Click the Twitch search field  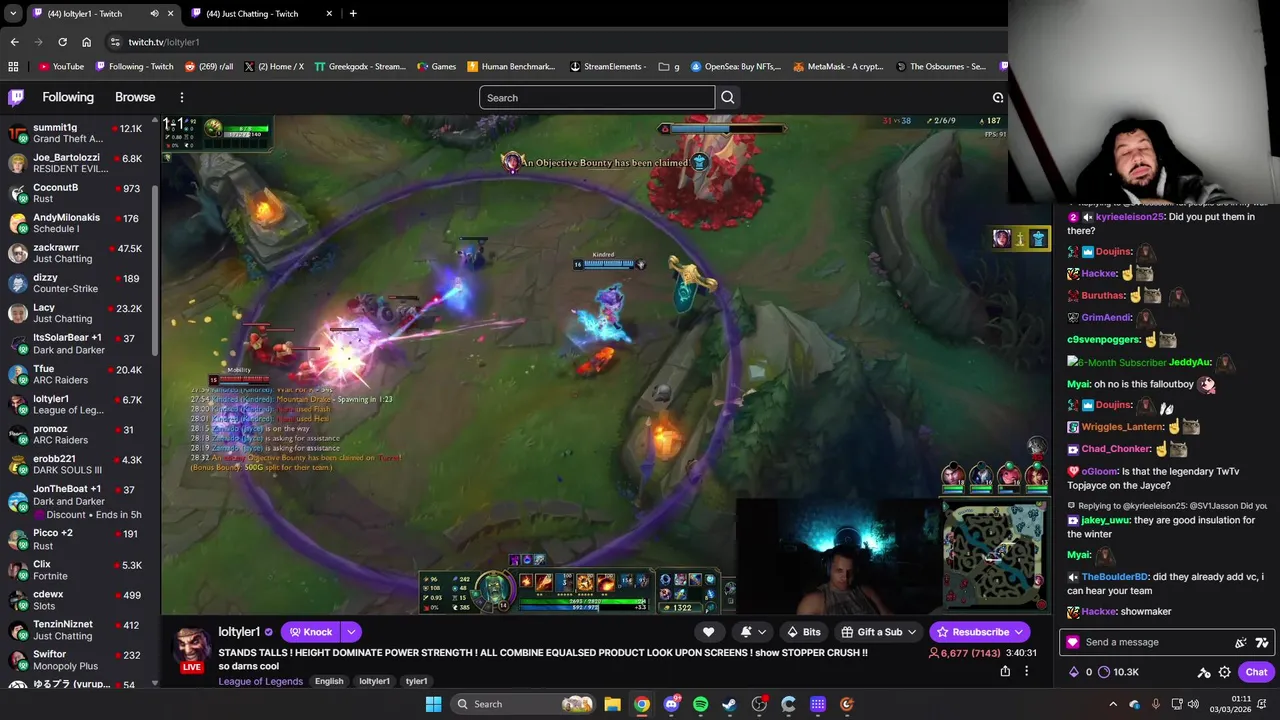tap(597, 97)
